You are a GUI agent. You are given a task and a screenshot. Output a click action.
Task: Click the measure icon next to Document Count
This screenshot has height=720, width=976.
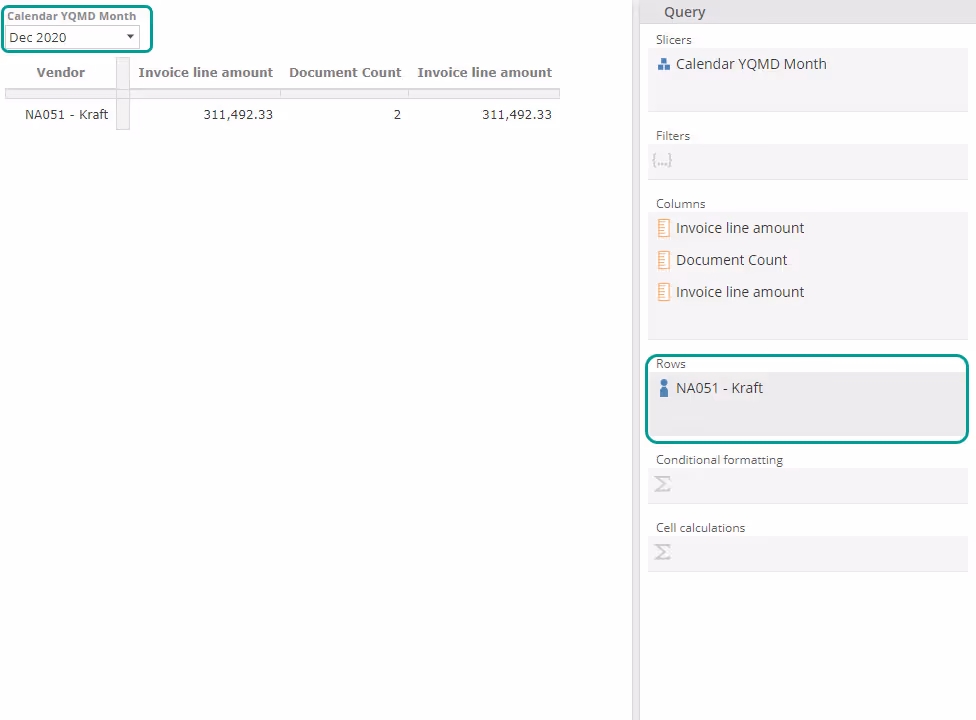click(663, 260)
